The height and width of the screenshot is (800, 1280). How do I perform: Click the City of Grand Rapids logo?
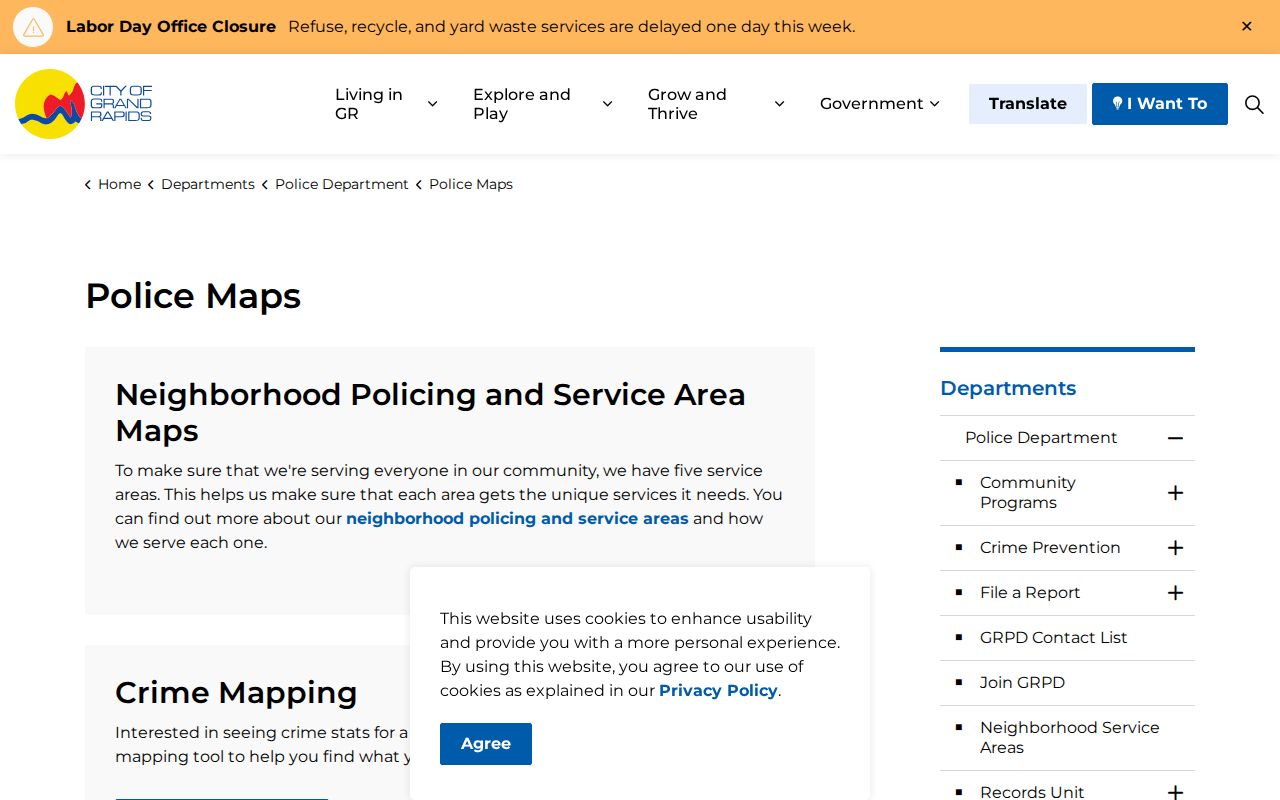click(84, 104)
